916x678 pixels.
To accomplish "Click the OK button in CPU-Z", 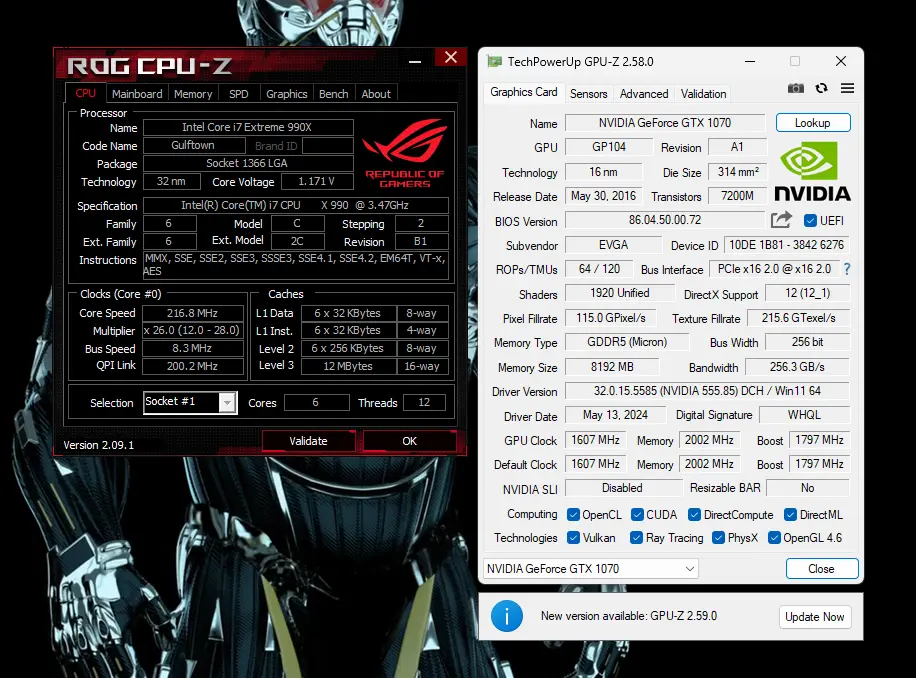I will [x=410, y=441].
